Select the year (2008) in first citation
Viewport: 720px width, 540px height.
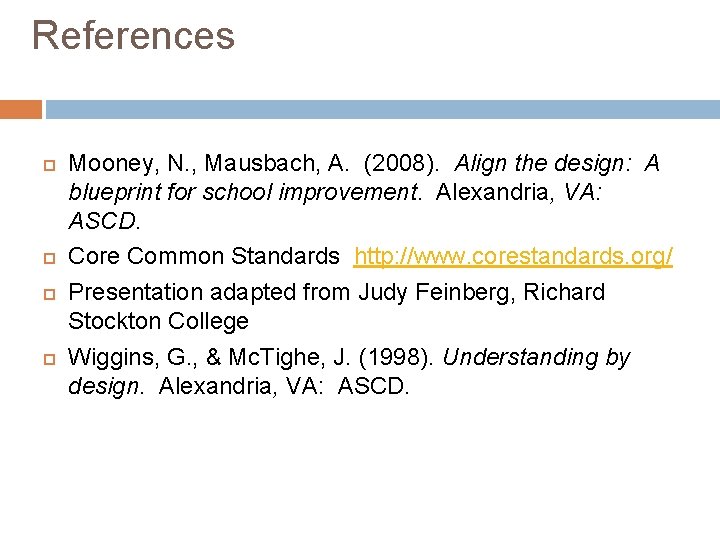click(399, 164)
